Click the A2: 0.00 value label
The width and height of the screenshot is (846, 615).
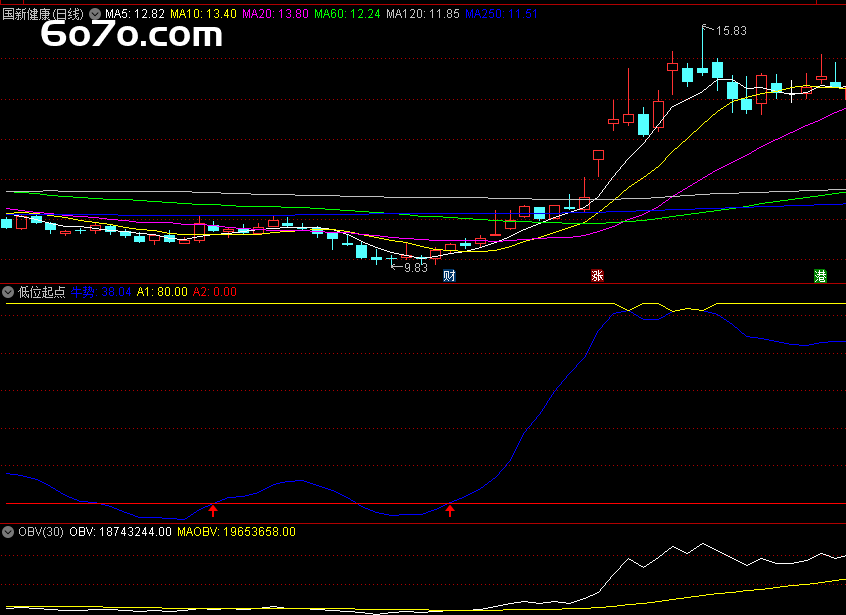click(215, 292)
